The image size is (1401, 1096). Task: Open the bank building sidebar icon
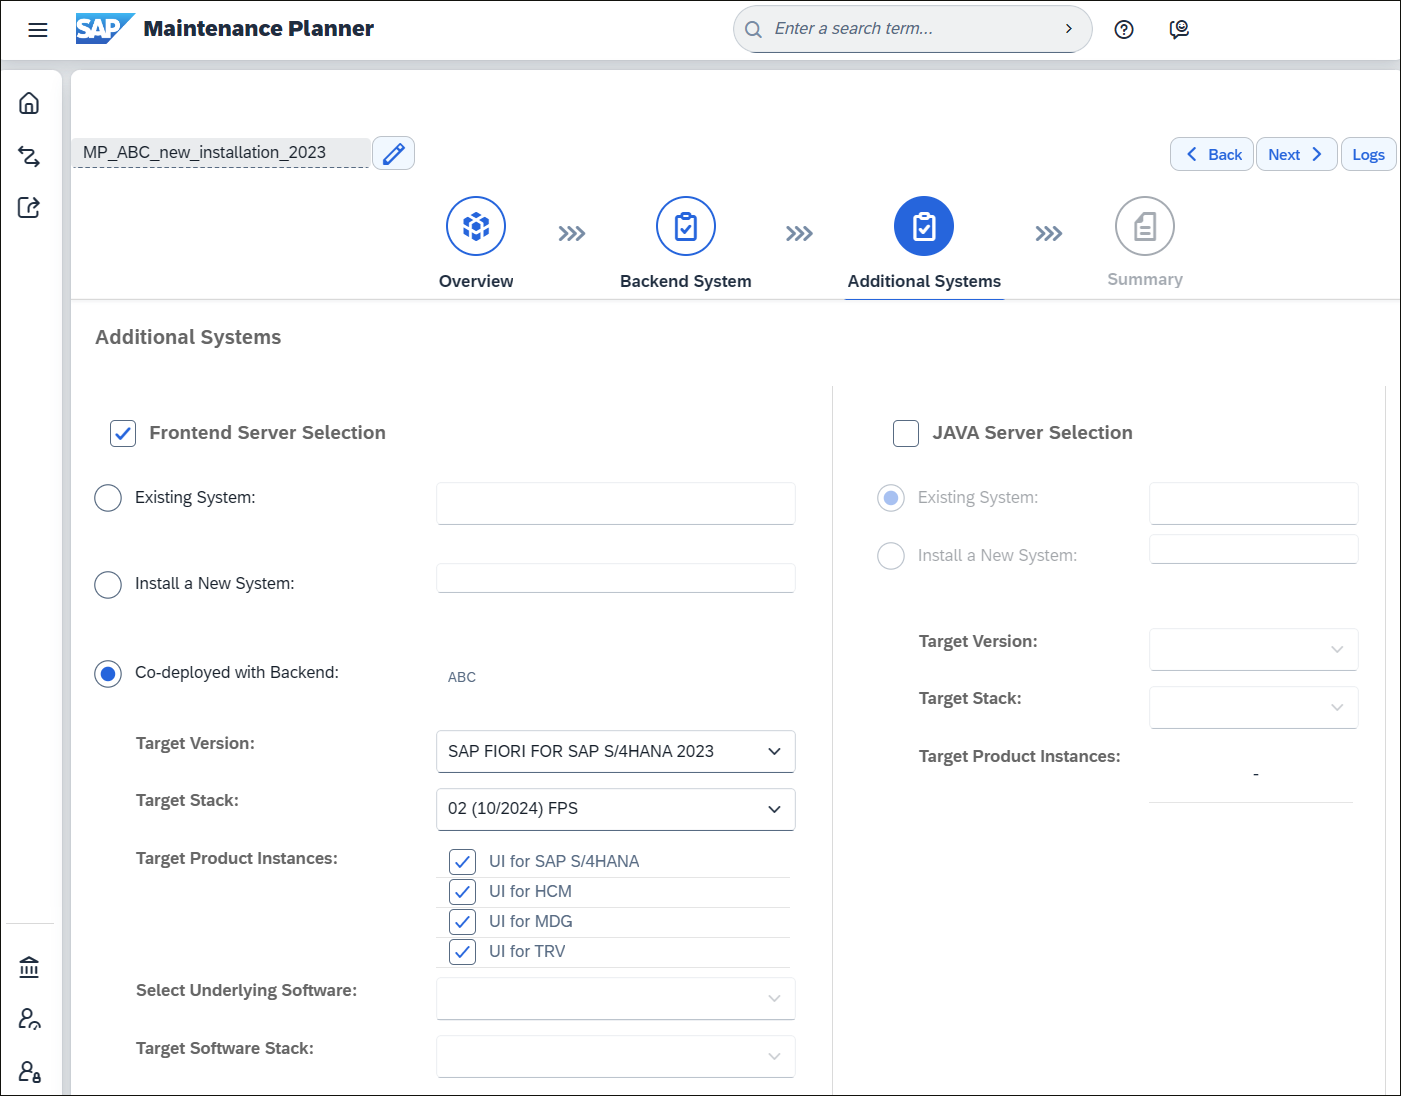[x=30, y=967]
